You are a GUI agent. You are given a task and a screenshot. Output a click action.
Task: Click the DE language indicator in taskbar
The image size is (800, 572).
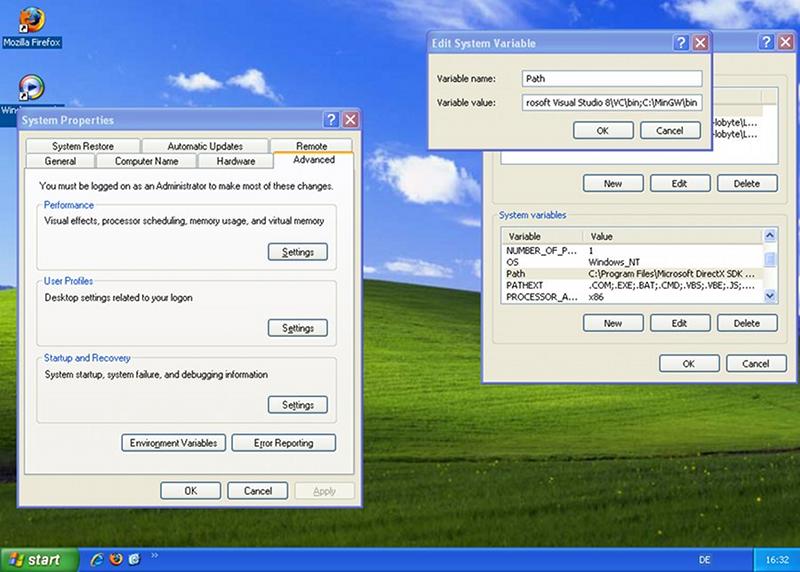point(705,560)
